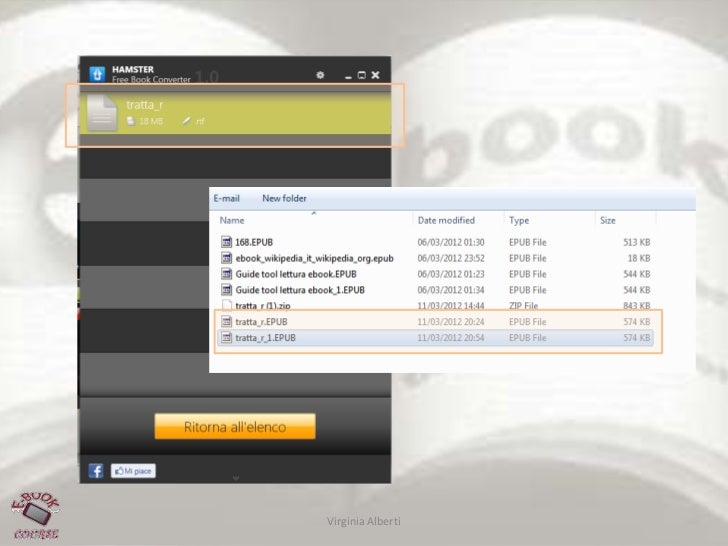Click date 11/03/2012 20:24 cell
The width and height of the screenshot is (728, 546).
[451, 322]
